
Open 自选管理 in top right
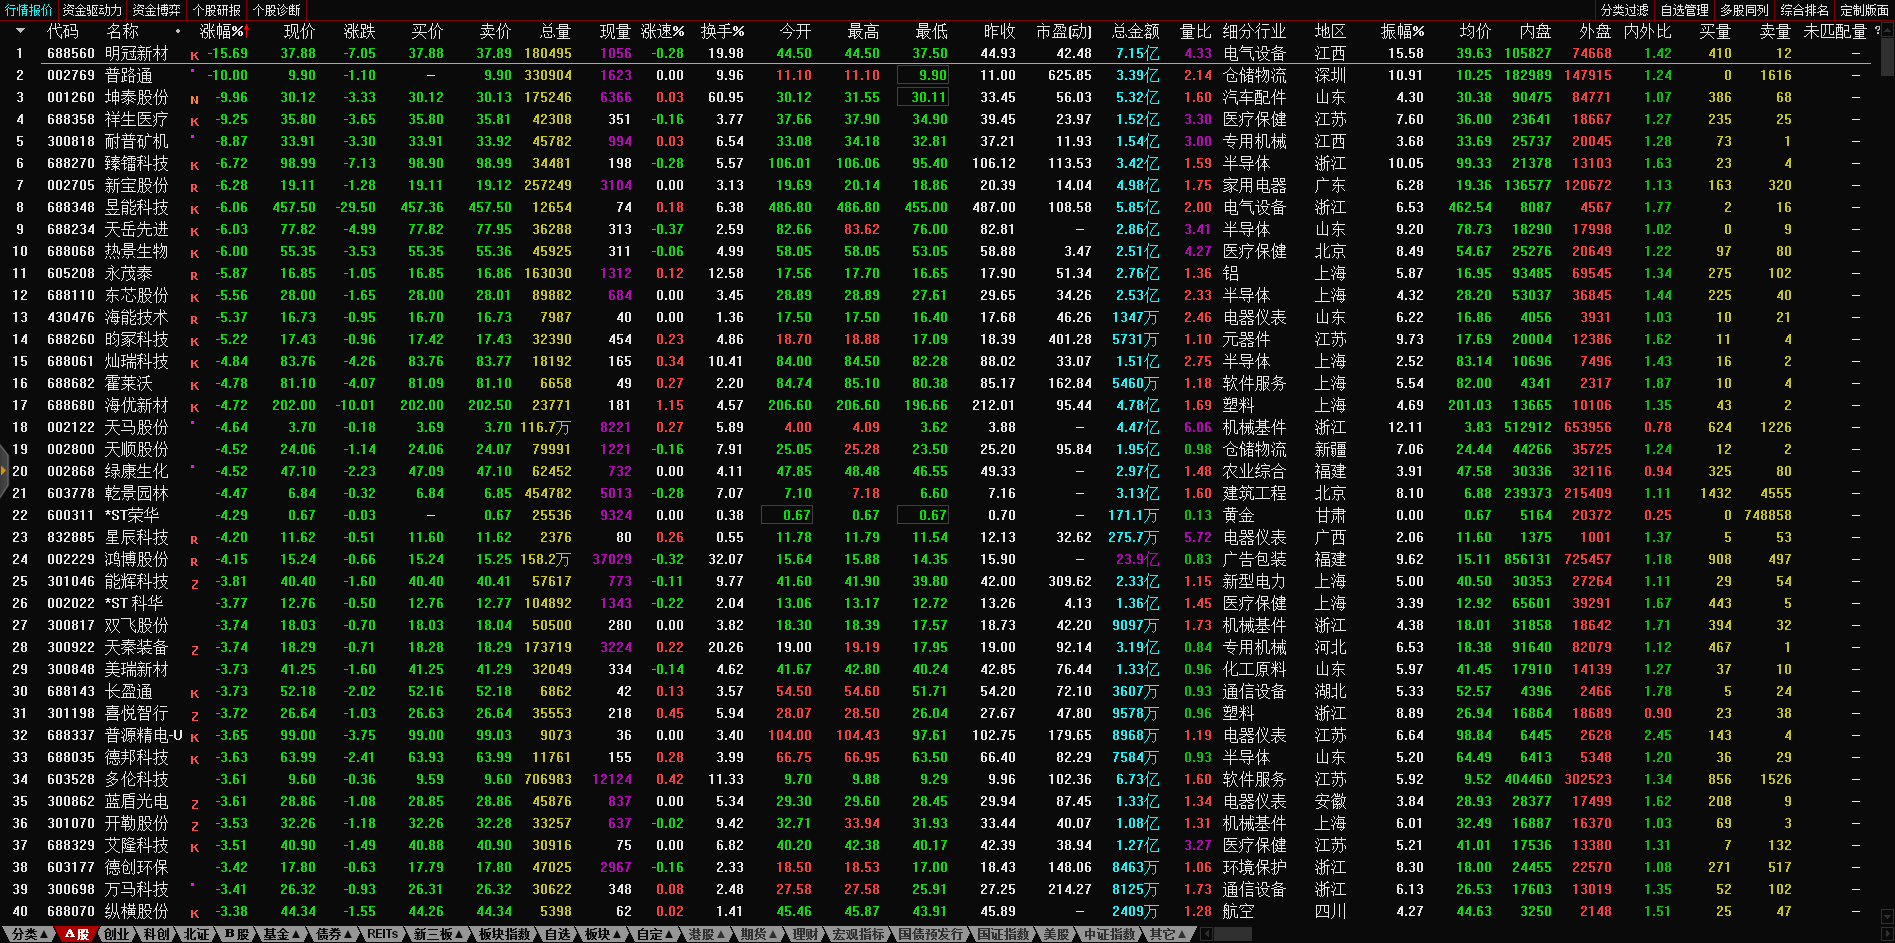coord(1684,10)
